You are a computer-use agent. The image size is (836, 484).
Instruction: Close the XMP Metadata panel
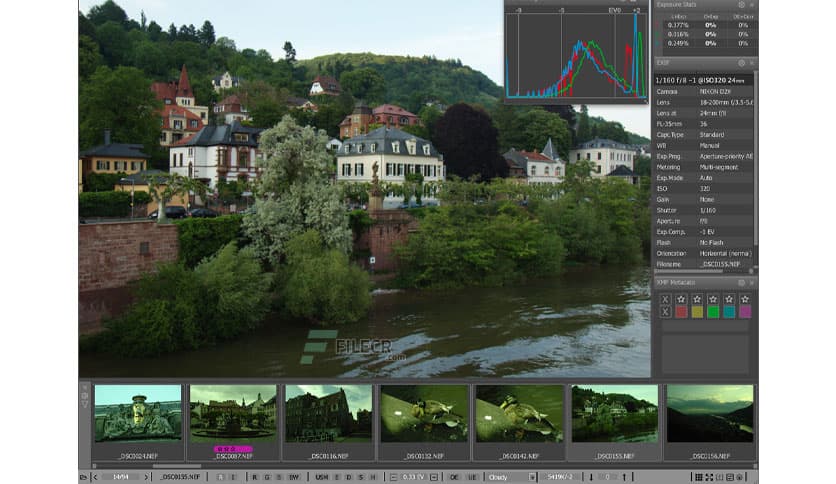752,283
